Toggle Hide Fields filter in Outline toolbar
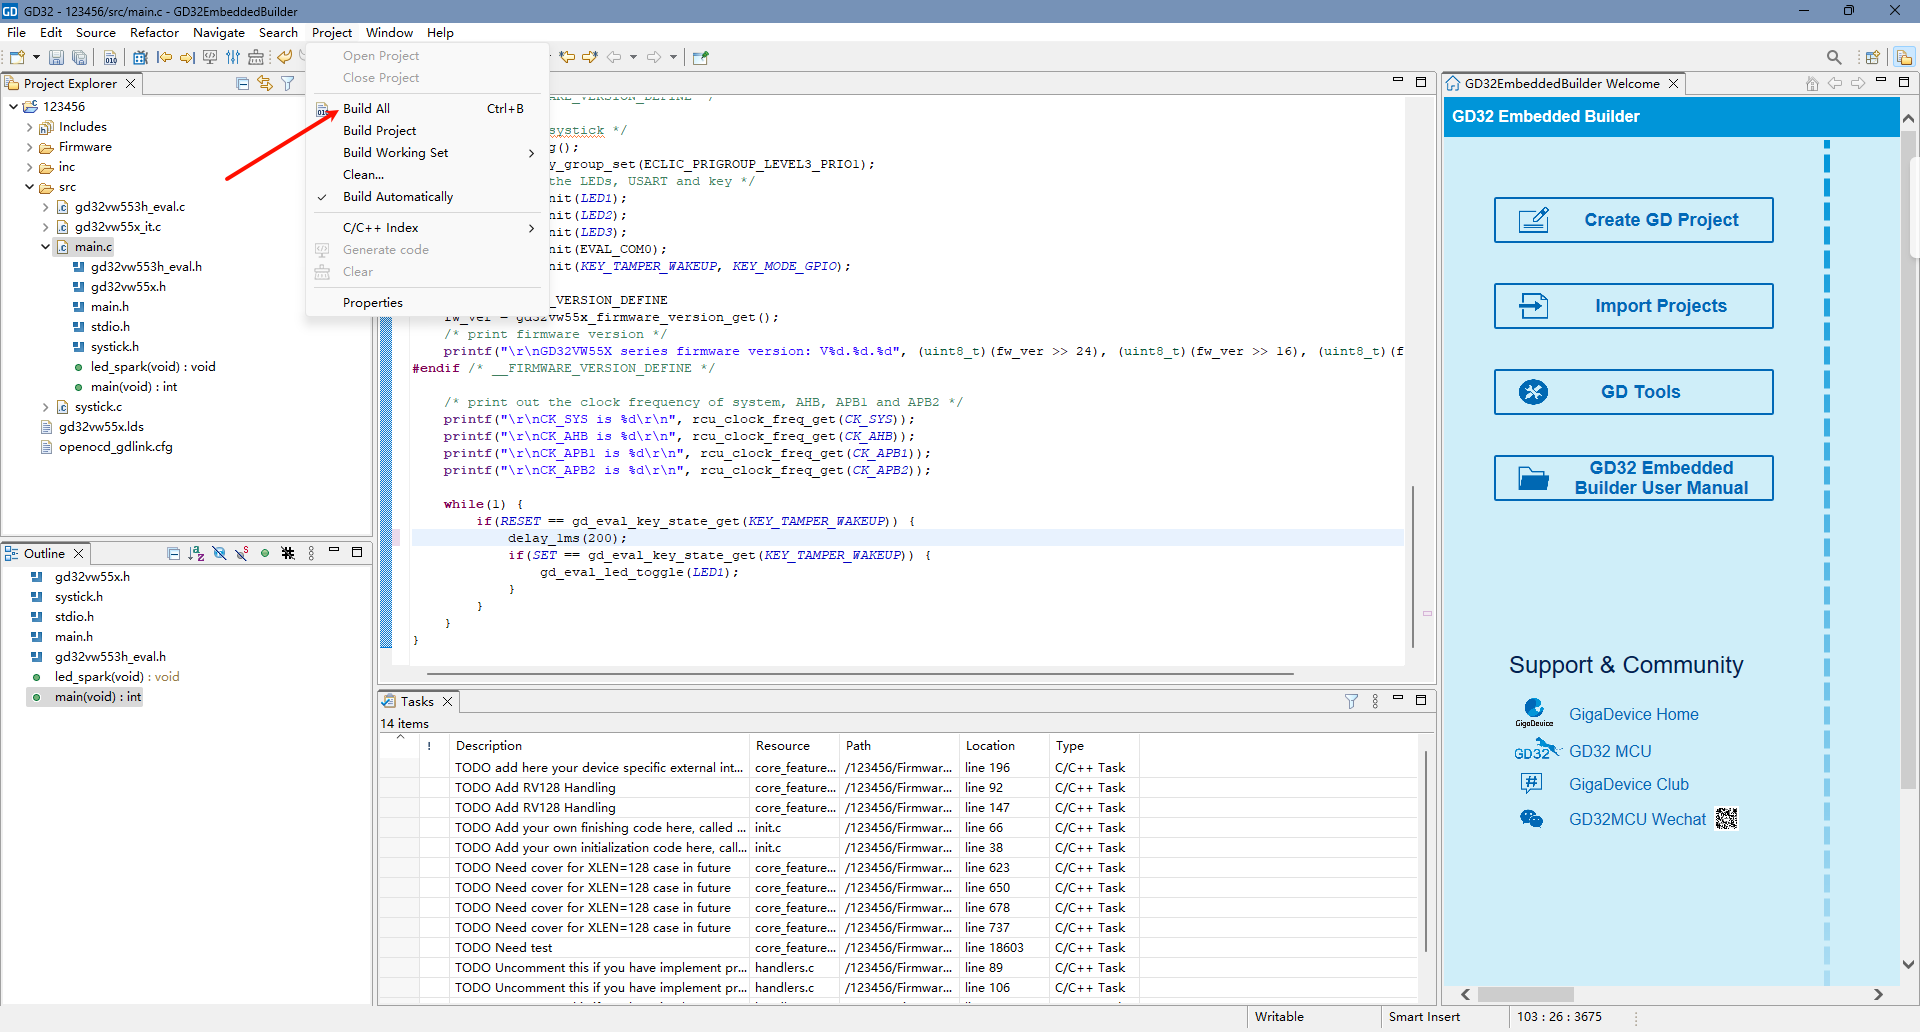The image size is (1920, 1032). point(219,553)
